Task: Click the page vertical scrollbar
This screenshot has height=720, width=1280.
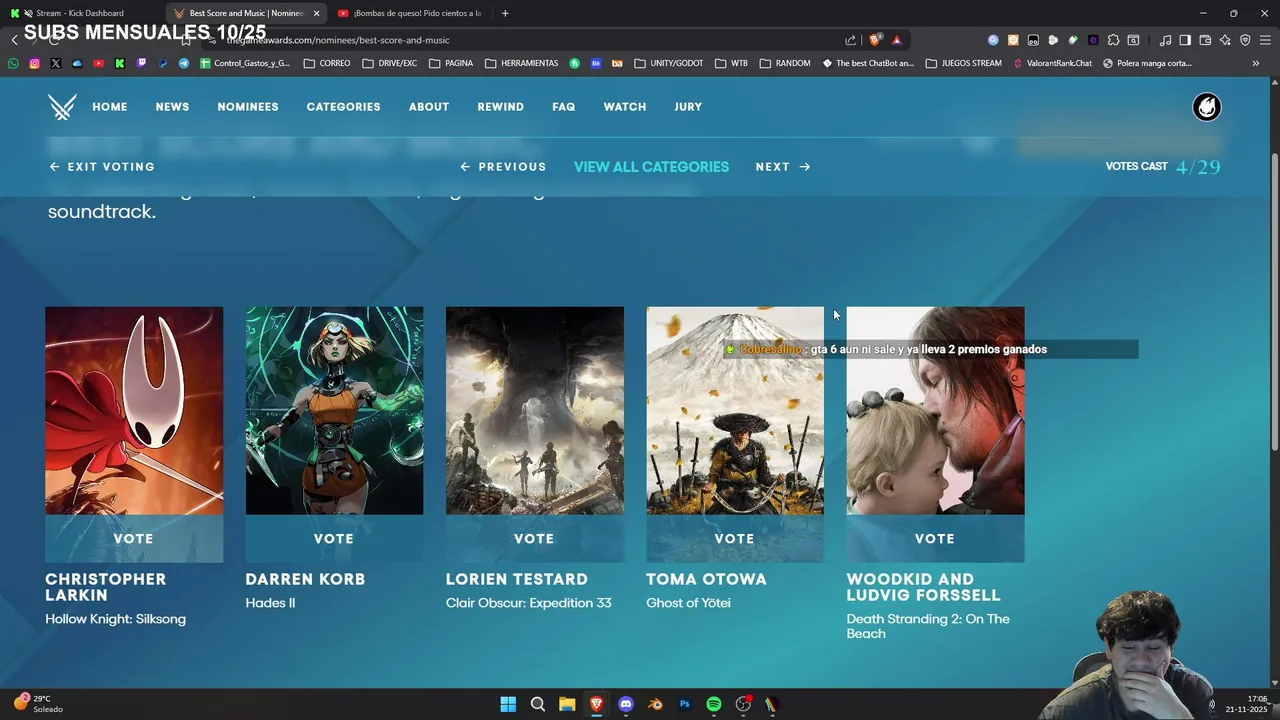Action: [x=1274, y=300]
